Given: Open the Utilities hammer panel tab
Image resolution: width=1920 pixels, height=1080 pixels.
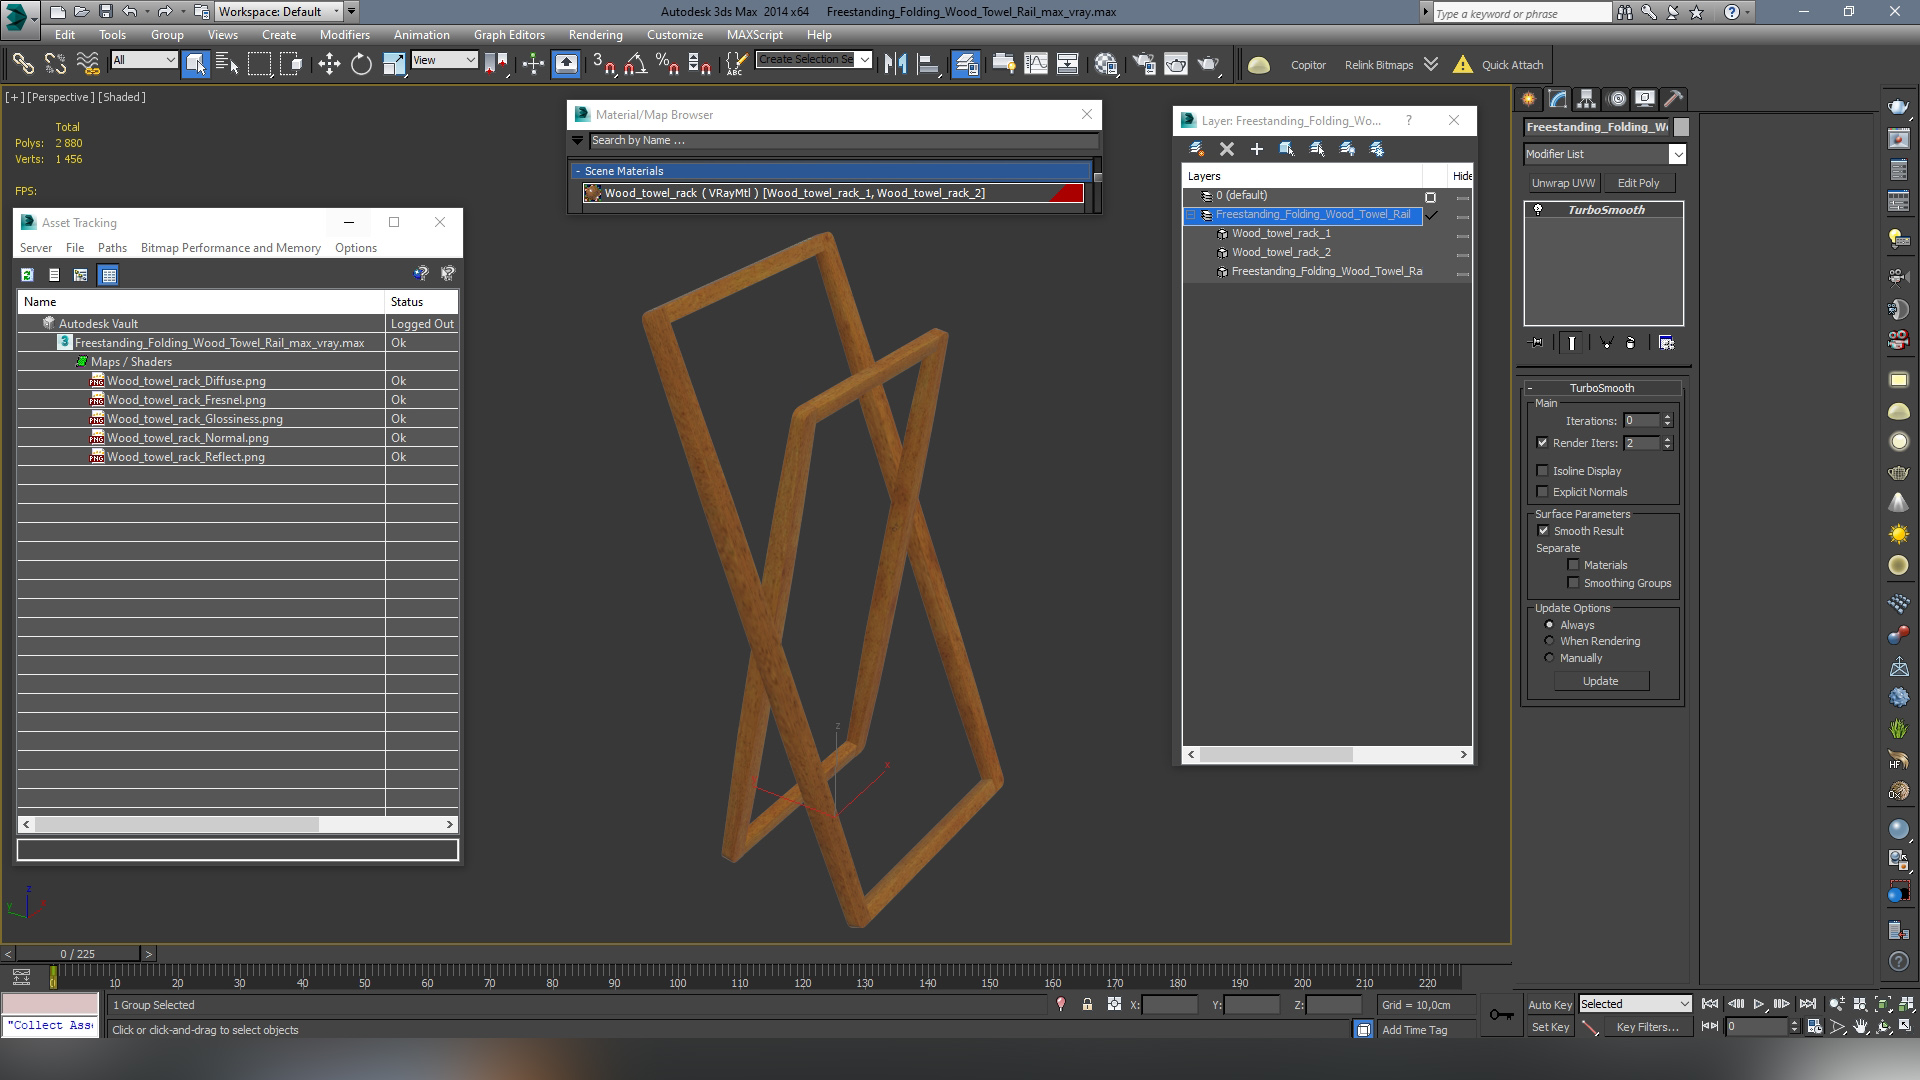Looking at the screenshot, I should click(1674, 99).
